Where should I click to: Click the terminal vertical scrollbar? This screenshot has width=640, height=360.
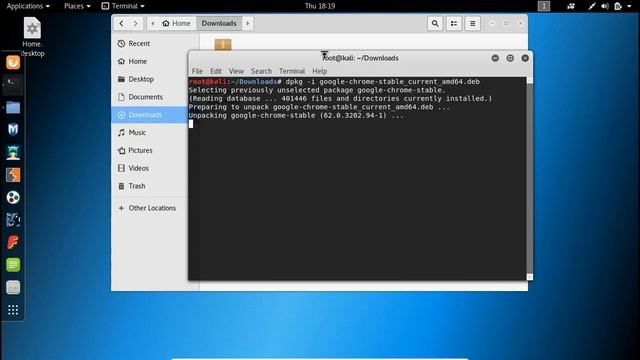(530, 178)
